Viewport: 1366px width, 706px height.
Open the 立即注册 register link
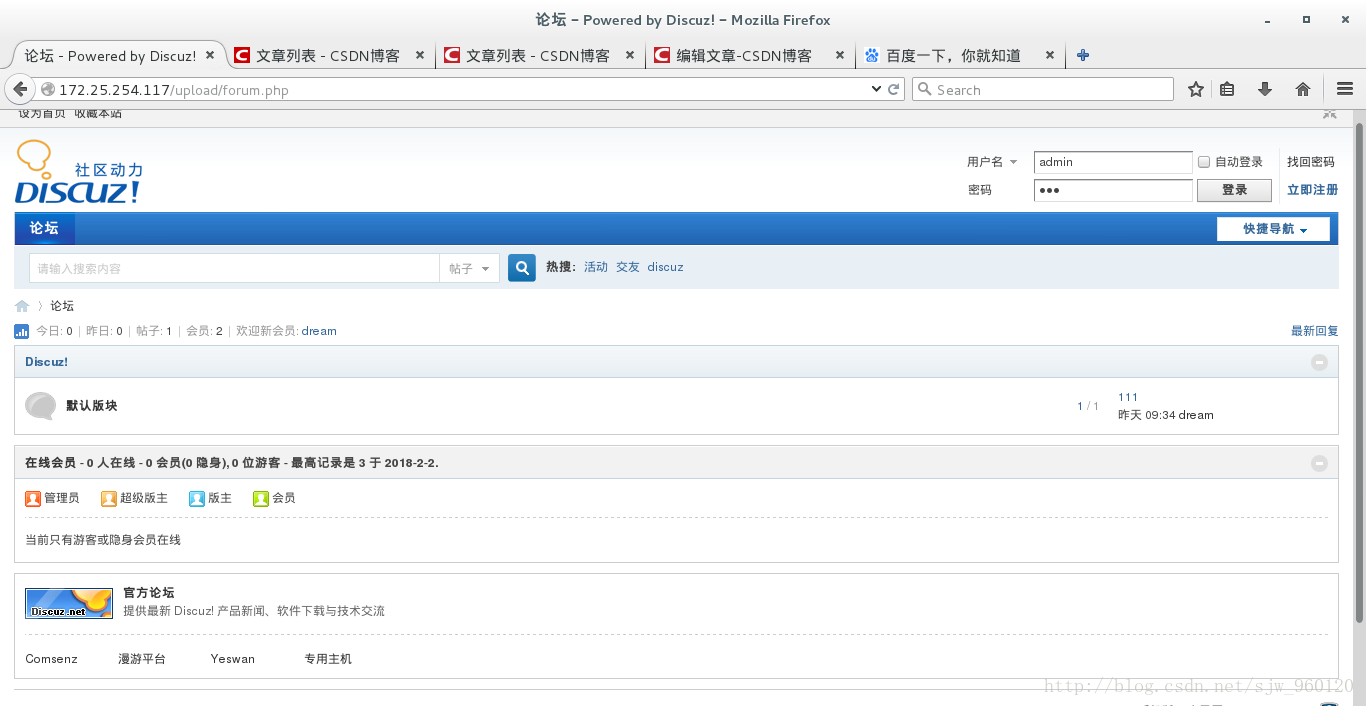coord(1312,190)
